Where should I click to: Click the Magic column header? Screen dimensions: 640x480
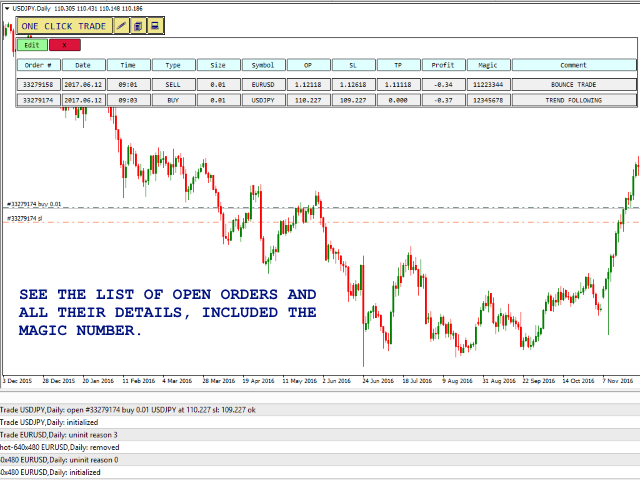click(x=486, y=65)
